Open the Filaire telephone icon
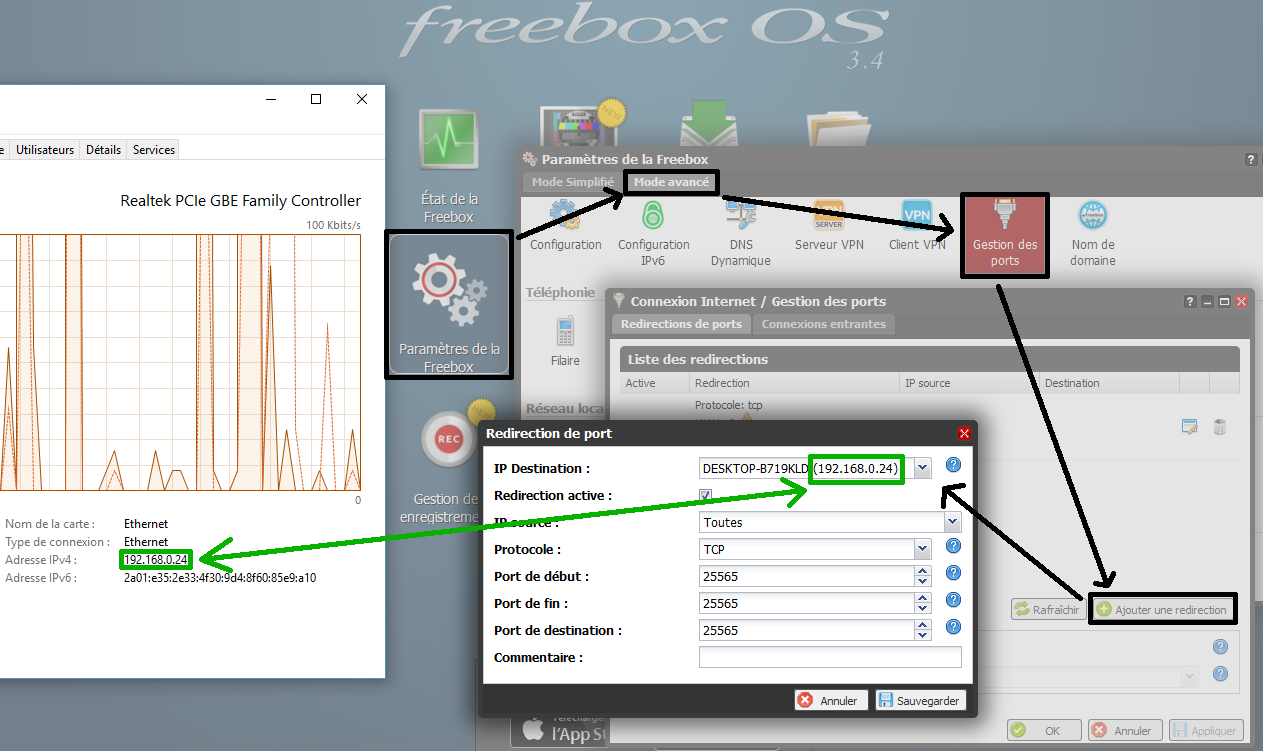Image resolution: width=1263 pixels, height=751 pixels. pos(565,331)
